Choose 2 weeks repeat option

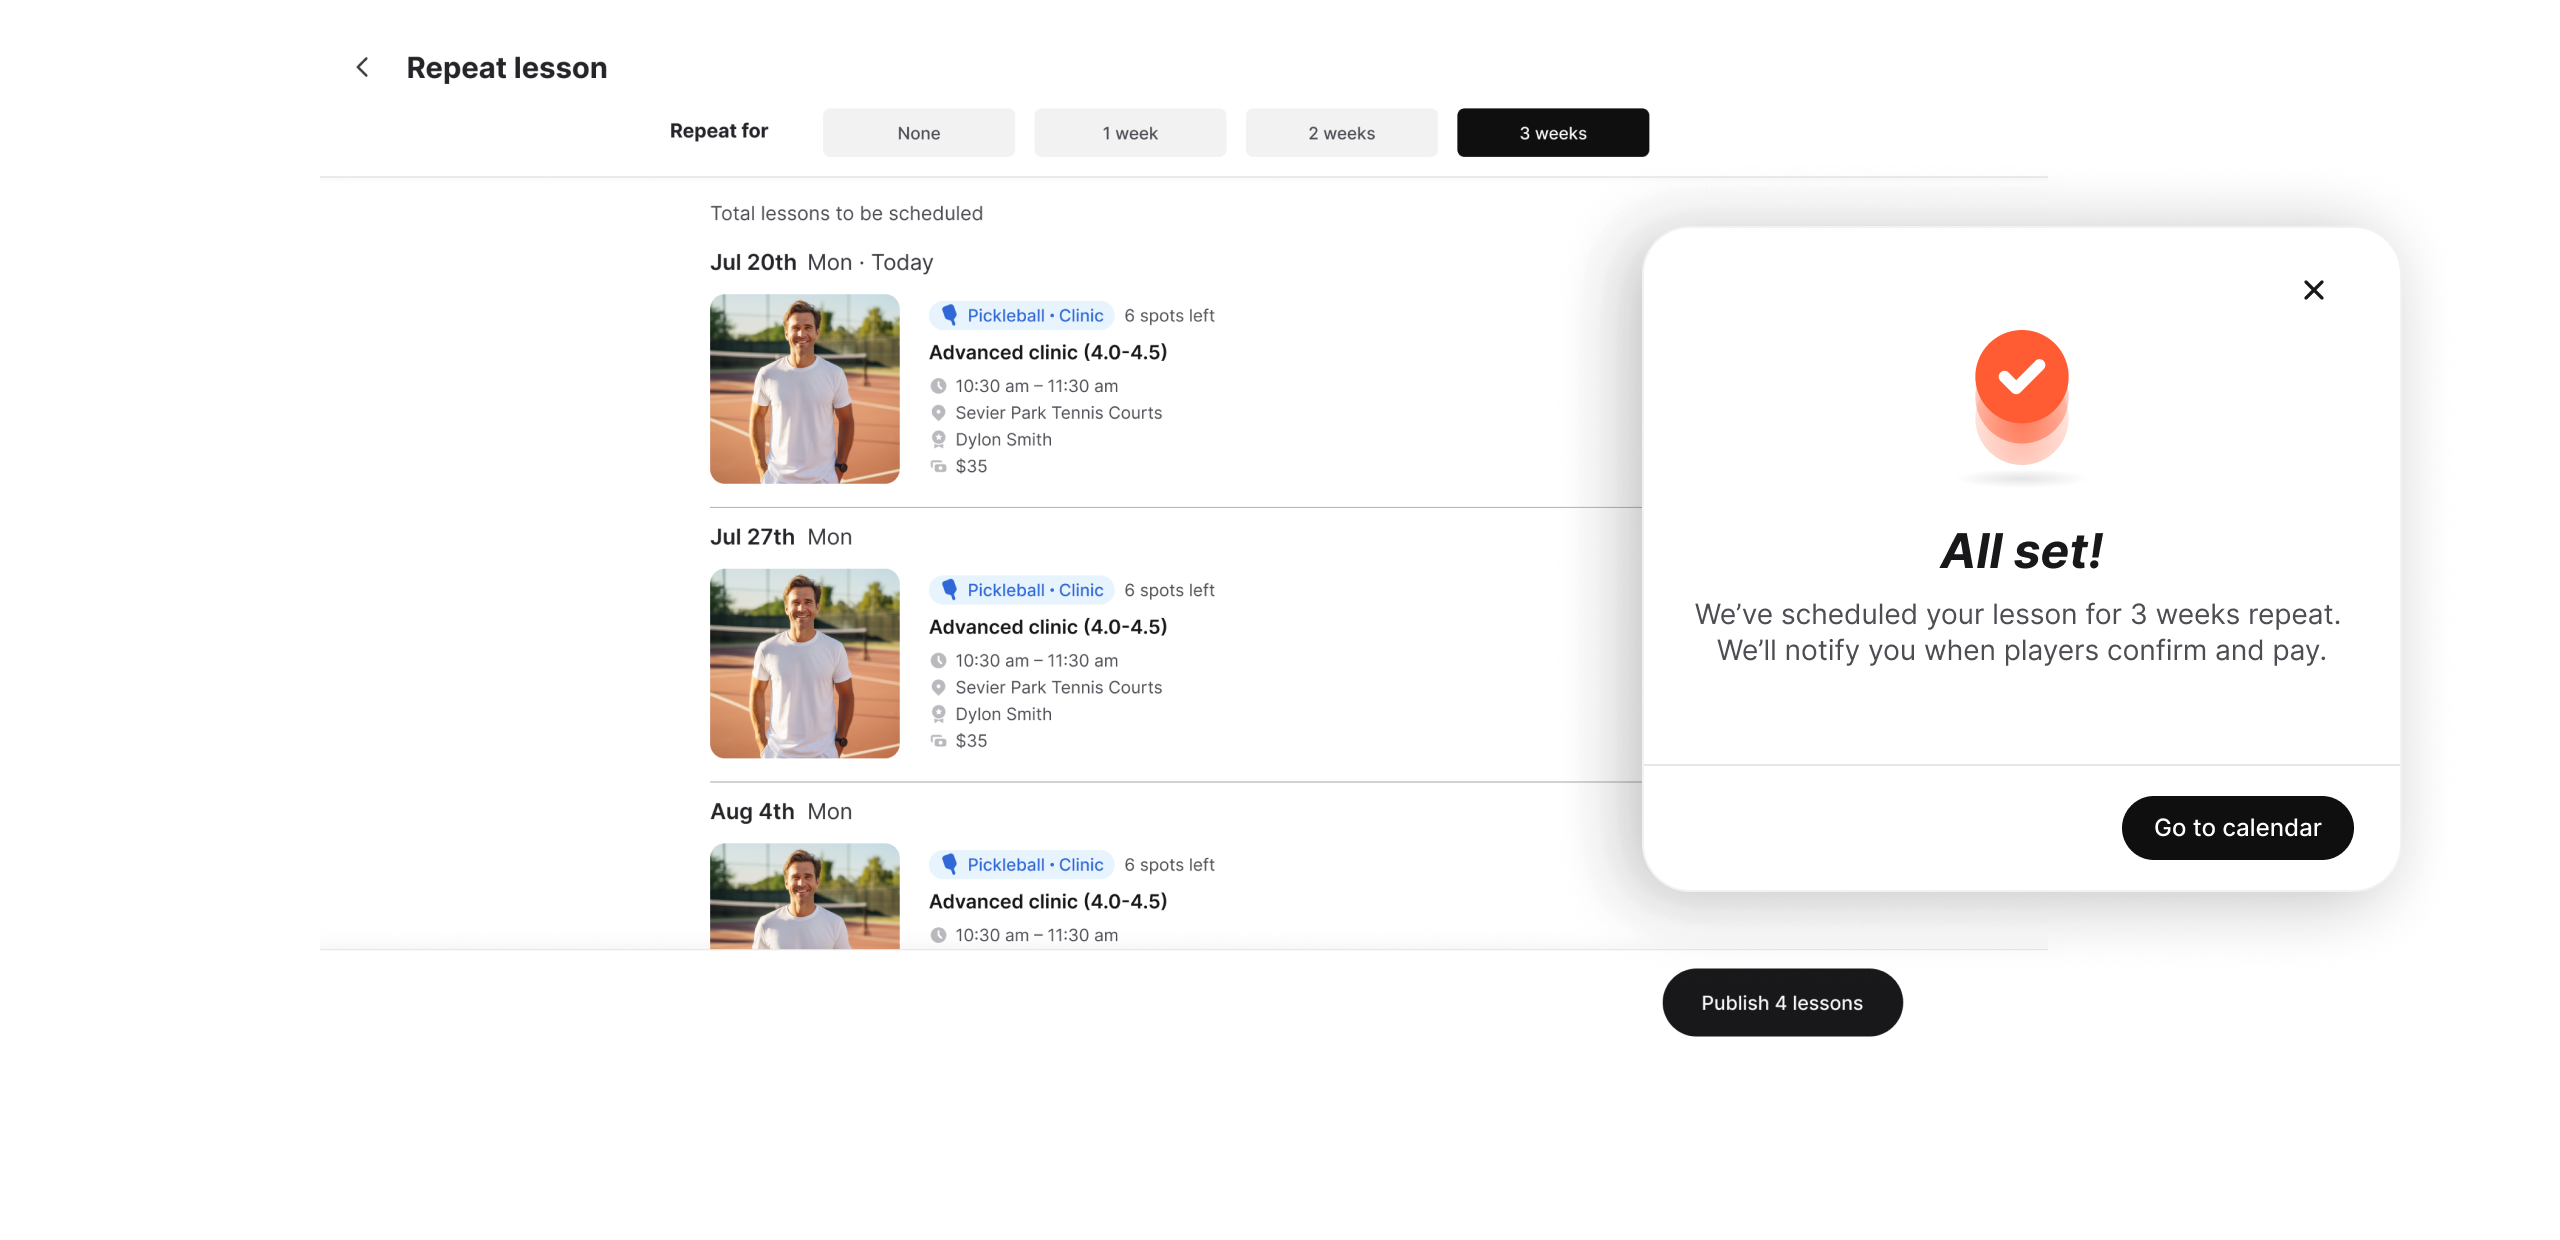[1341, 133]
